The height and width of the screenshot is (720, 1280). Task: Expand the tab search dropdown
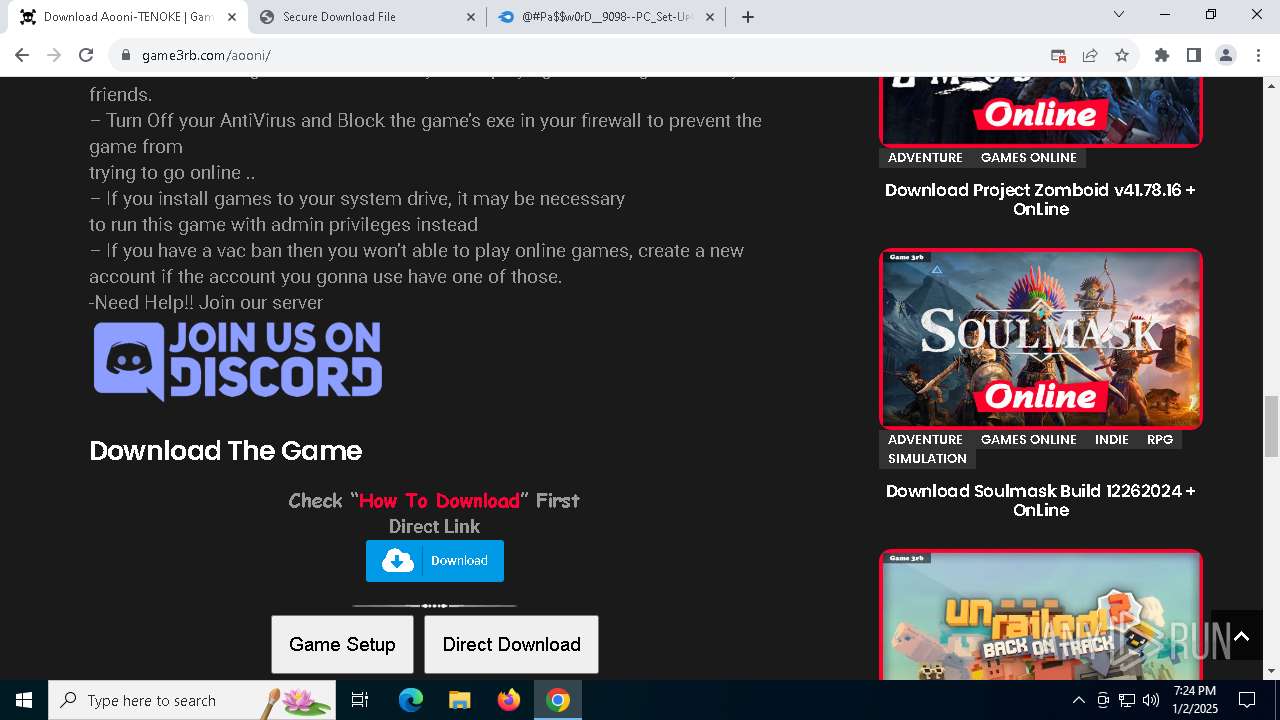pos(1119,15)
